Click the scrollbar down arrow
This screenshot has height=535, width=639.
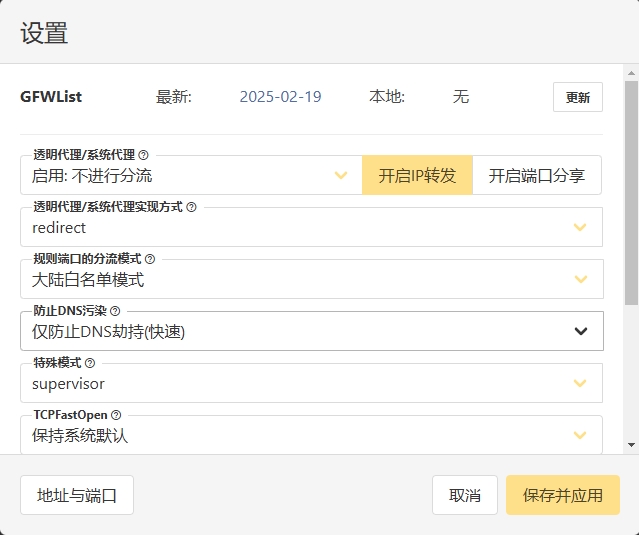click(x=631, y=445)
